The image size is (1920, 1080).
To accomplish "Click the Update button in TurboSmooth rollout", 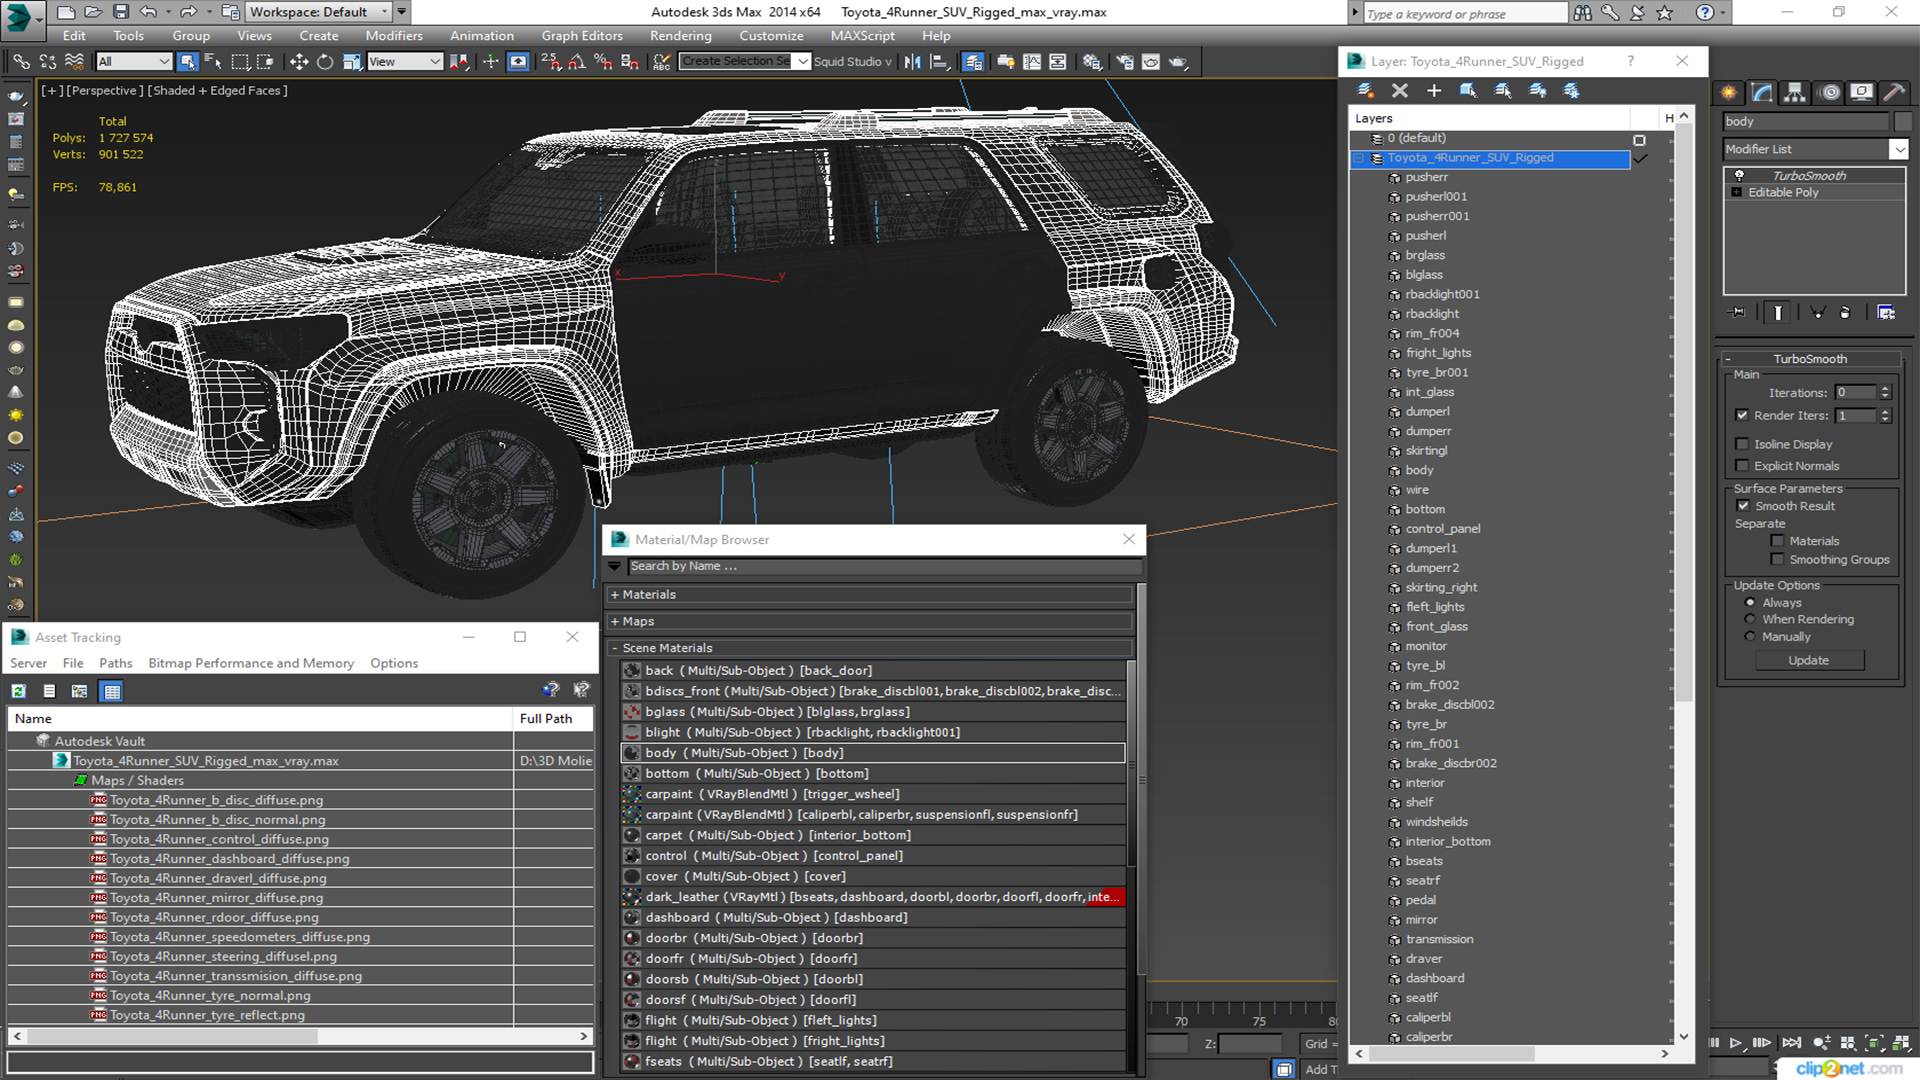I will [1808, 660].
